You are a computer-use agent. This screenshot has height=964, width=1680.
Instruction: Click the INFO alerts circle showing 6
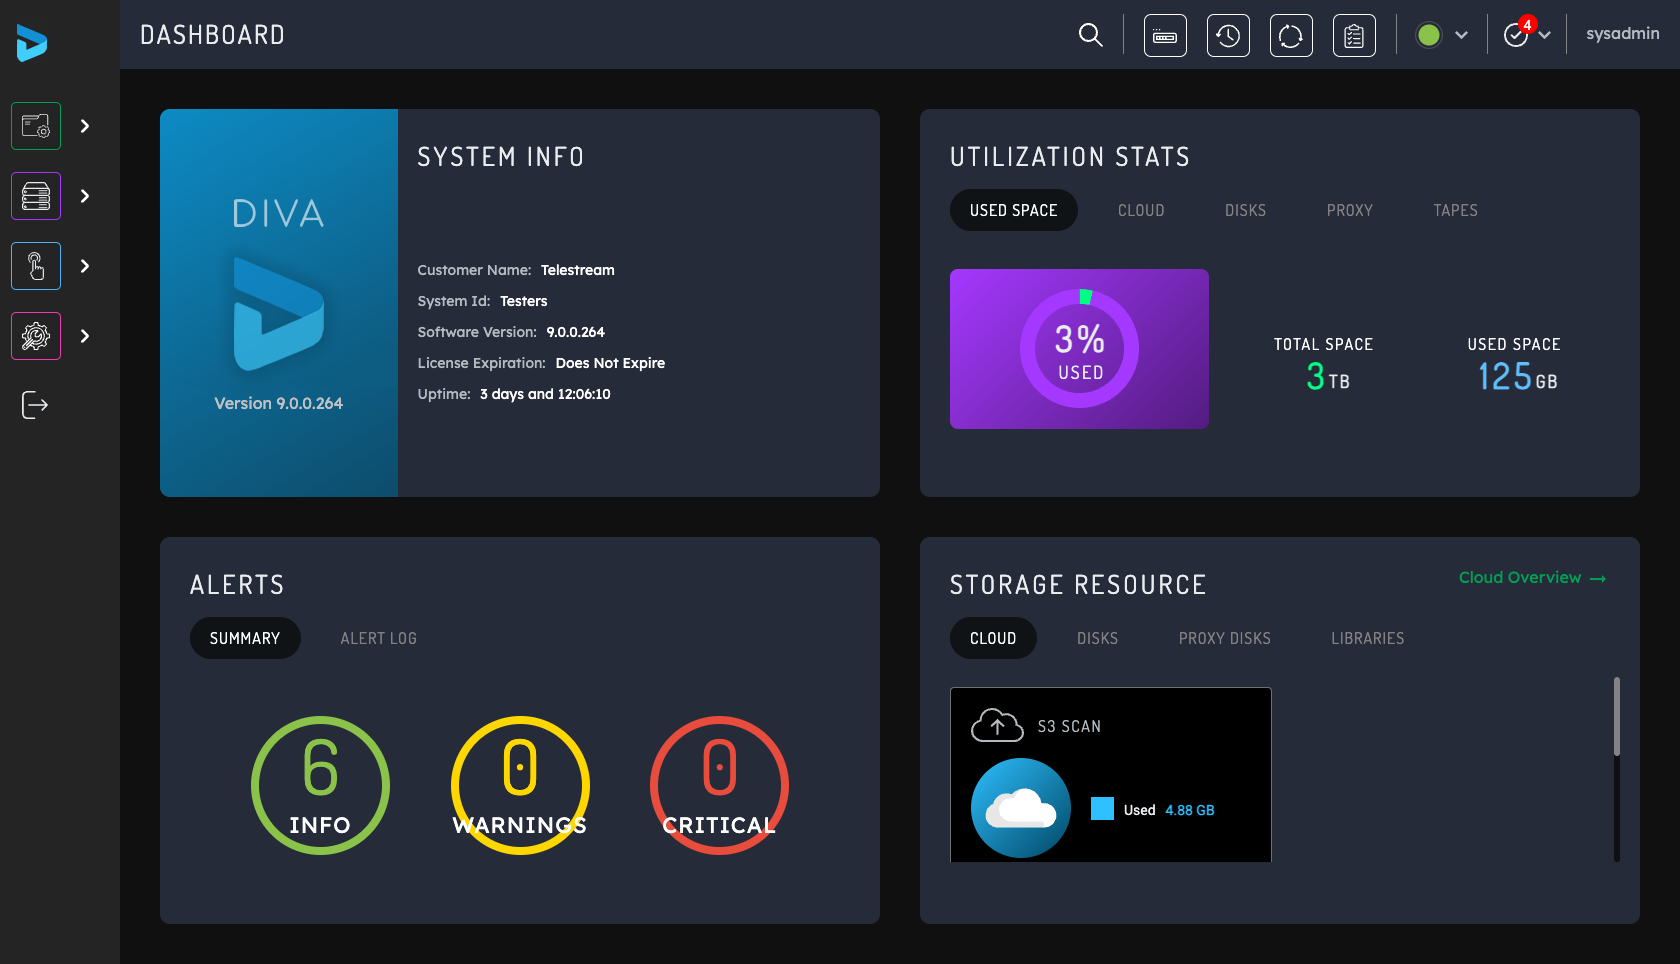tap(320, 785)
